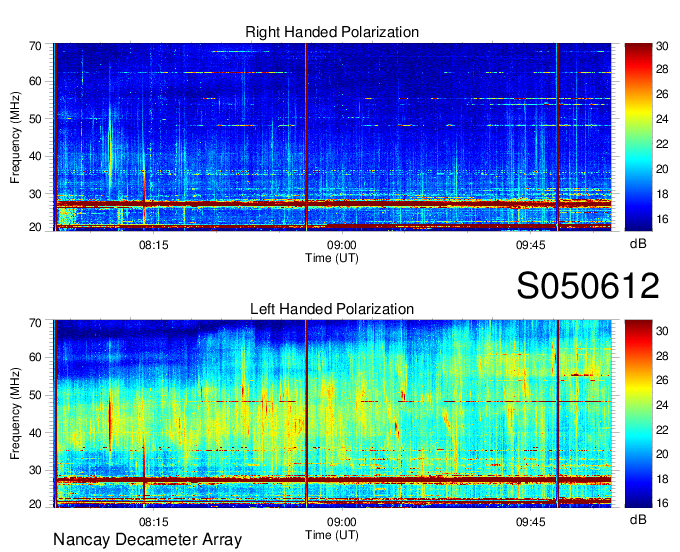Click the 24 dB label on bottom colorbar
The image size is (680, 552).
coord(662,405)
